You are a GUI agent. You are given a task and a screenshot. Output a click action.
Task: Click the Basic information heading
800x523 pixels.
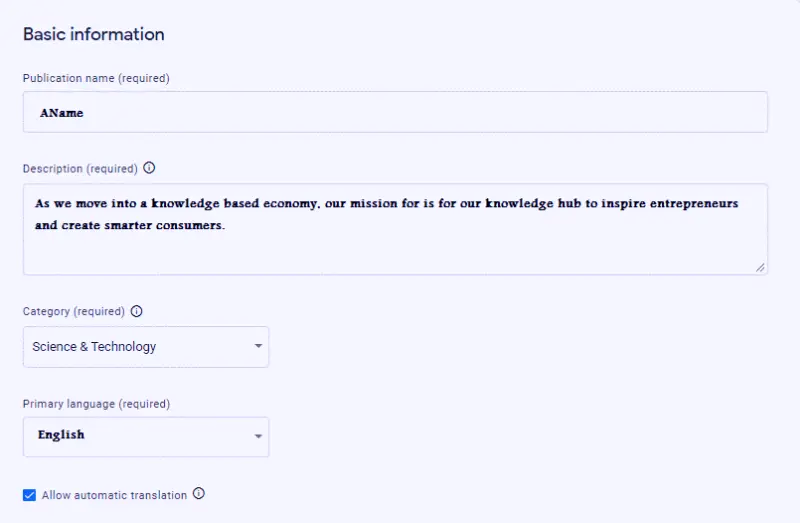[x=94, y=34]
